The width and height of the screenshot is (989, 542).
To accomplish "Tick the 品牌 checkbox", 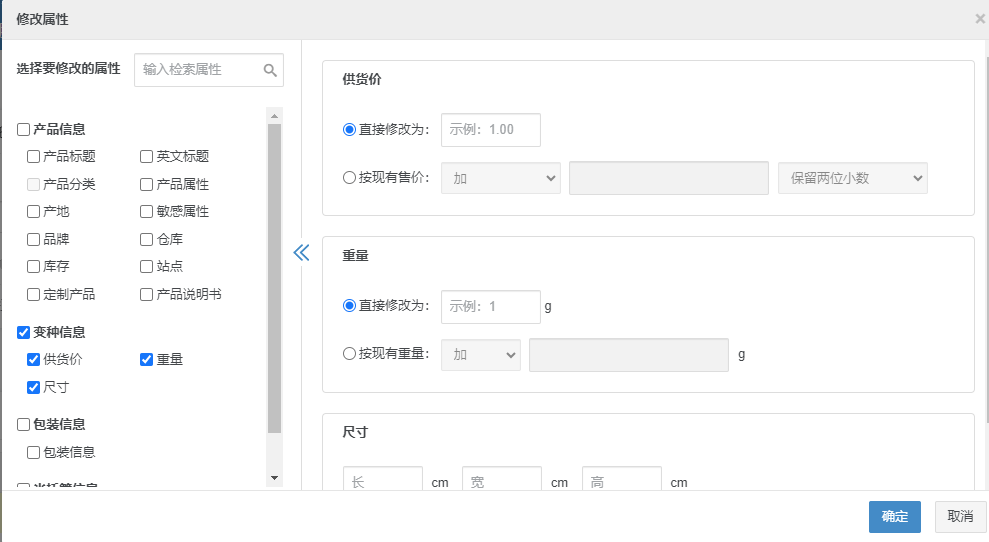I will click(x=34, y=240).
